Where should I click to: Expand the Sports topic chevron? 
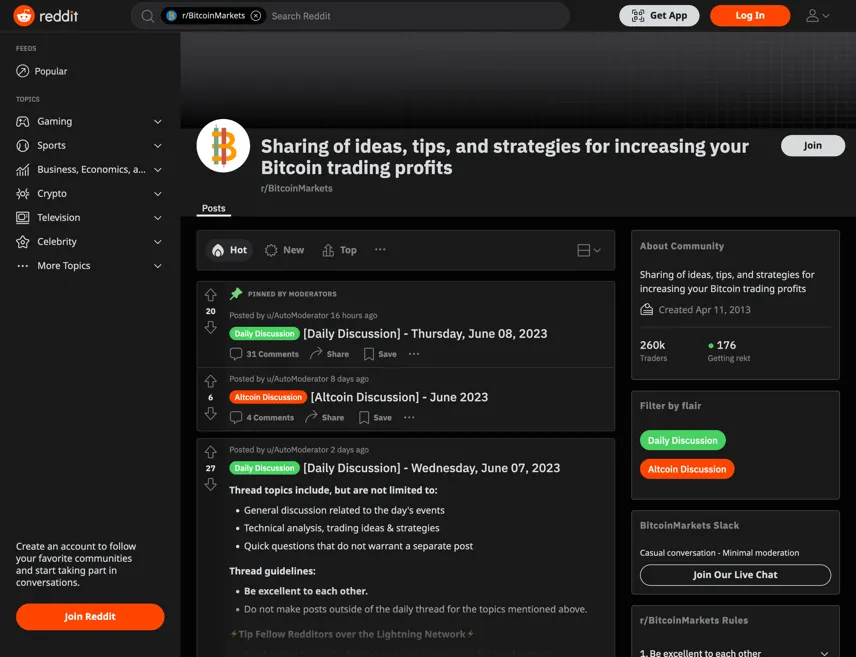(158, 146)
